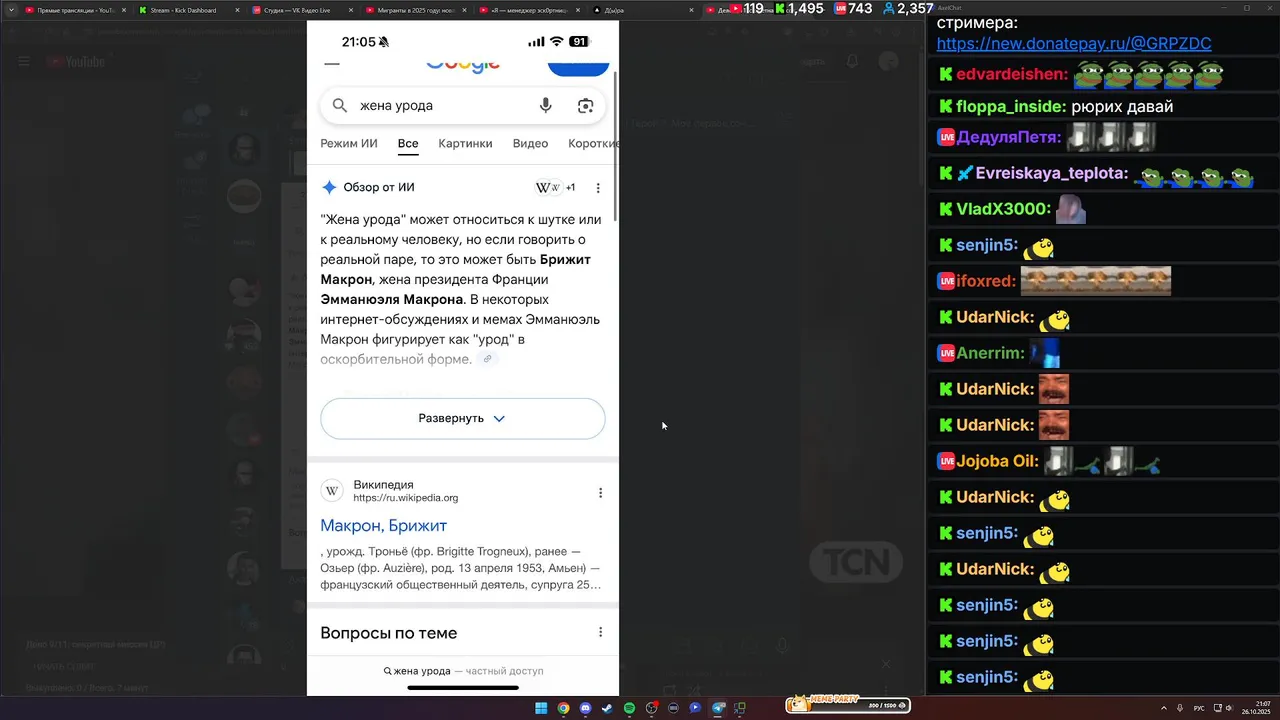Expand AI overview with Развернуть
The image size is (1280, 720).
(x=463, y=418)
